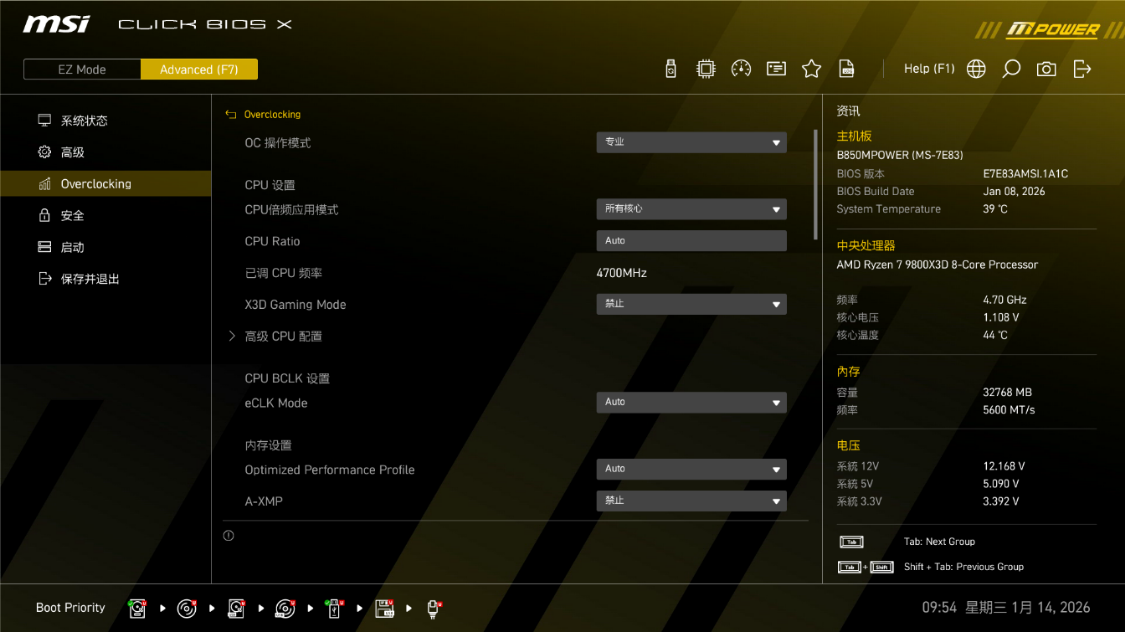Click the Boot Priority label
The height and width of the screenshot is (632, 1125).
pyautogui.click(x=70, y=608)
